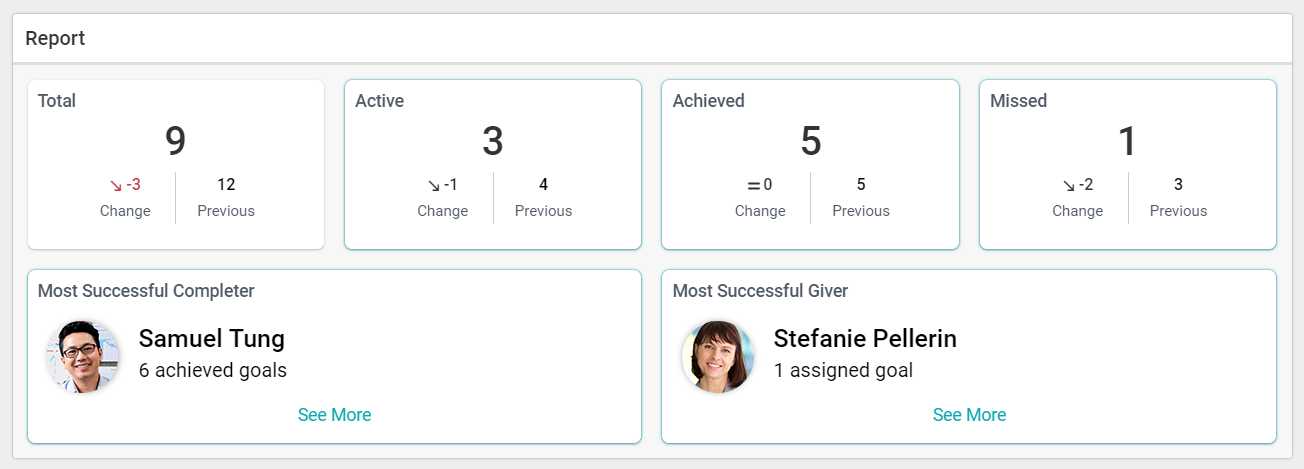Click the large total count 9
This screenshot has width=1304, height=469.
click(x=175, y=141)
